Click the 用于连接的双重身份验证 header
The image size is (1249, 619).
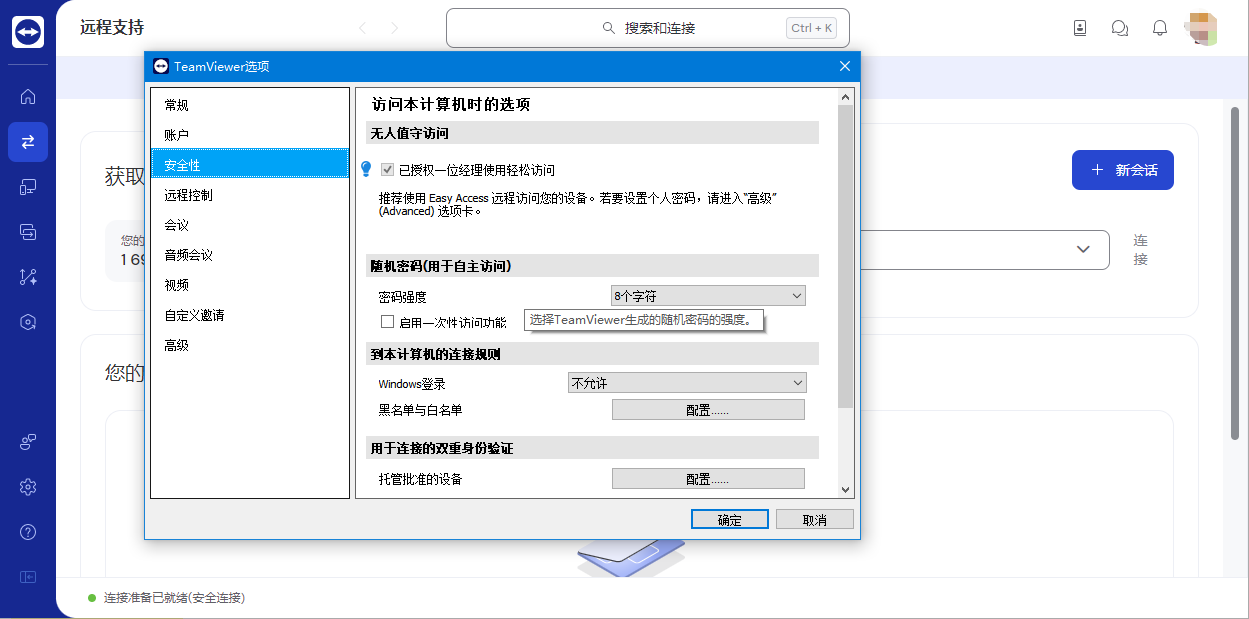(592, 448)
